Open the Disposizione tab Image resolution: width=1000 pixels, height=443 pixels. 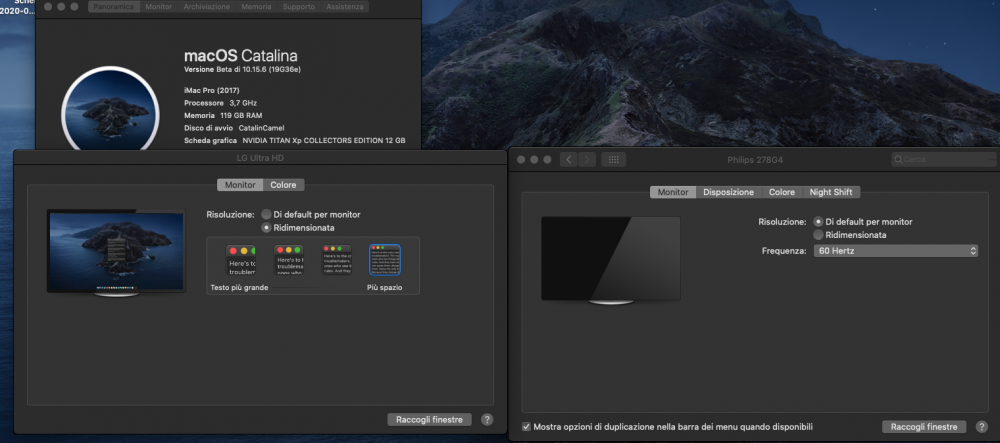tap(728, 192)
